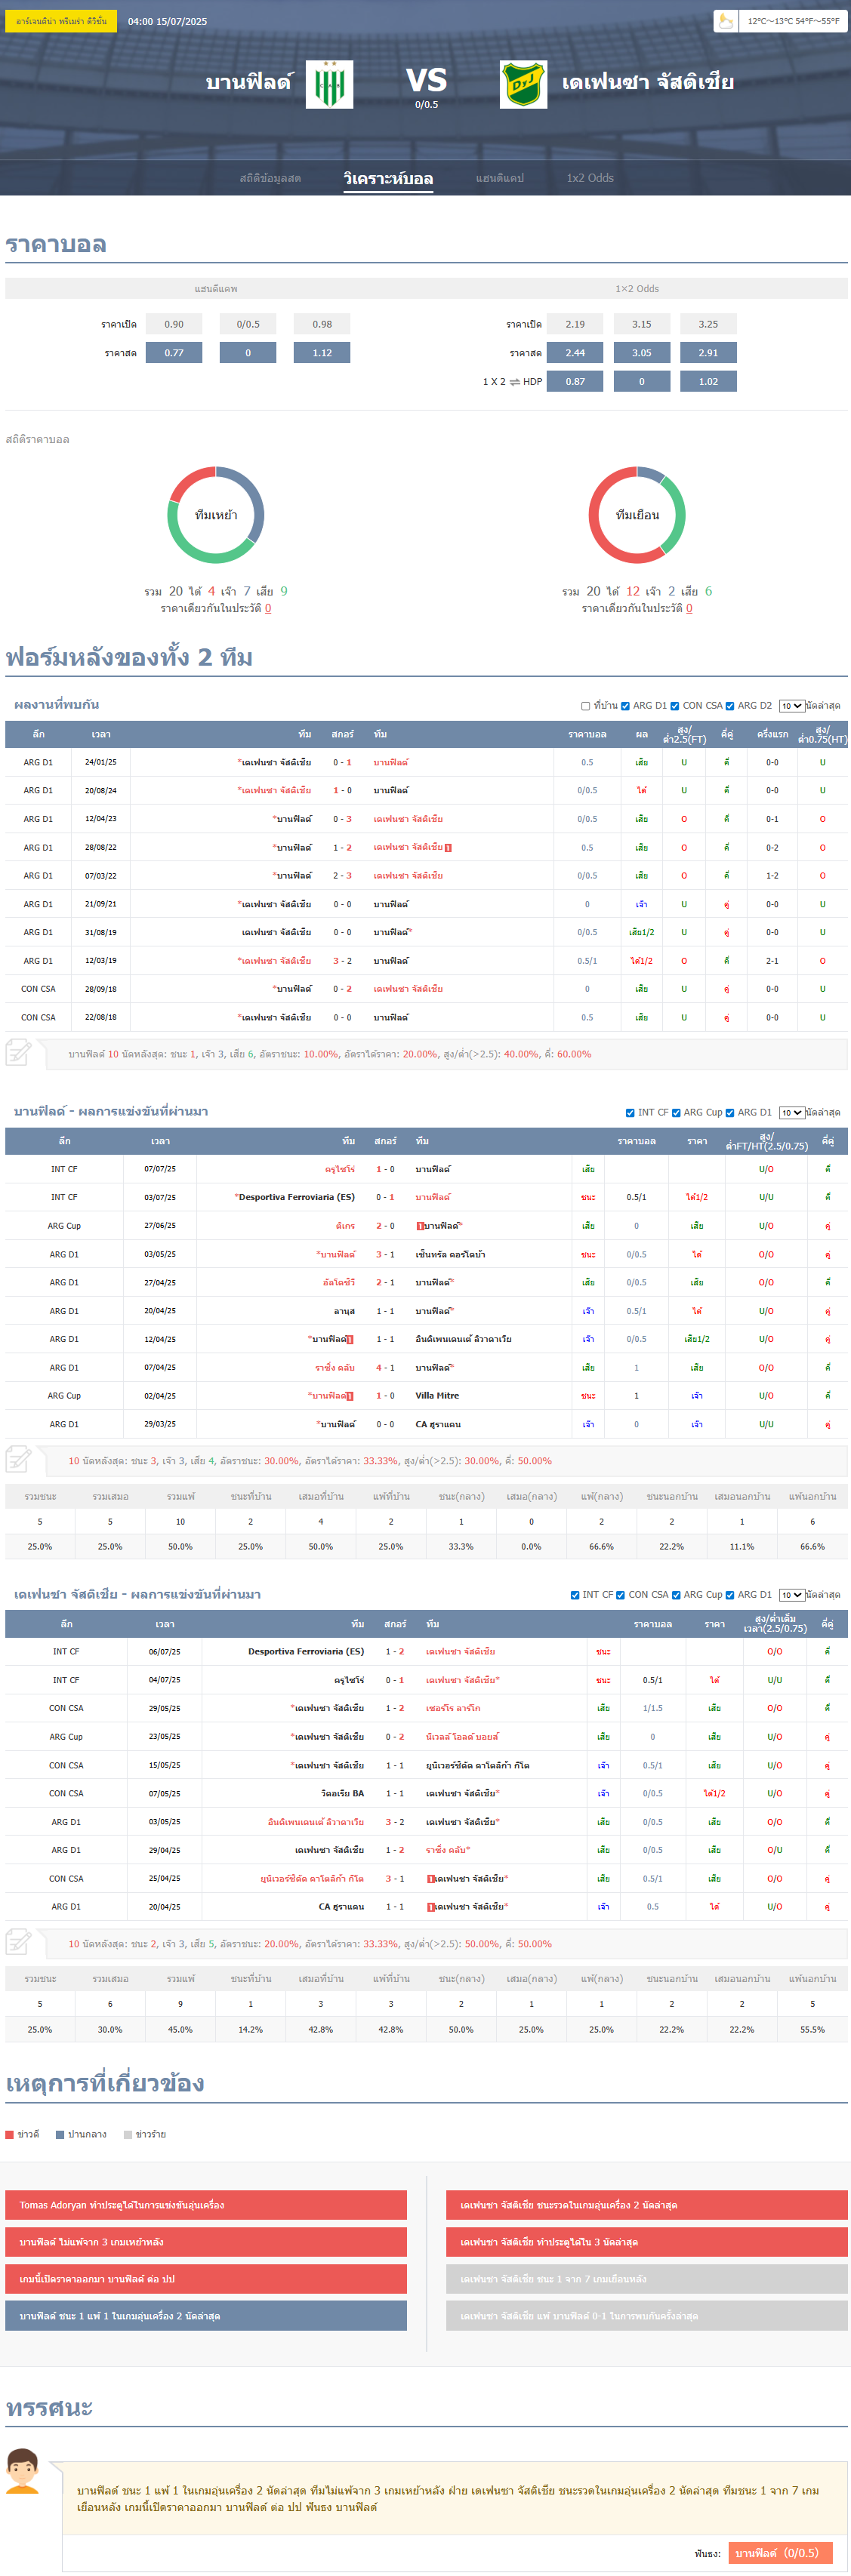Click the 1X2⇌HDP value 0.87
851x2576 pixels.
pos(575,381)
